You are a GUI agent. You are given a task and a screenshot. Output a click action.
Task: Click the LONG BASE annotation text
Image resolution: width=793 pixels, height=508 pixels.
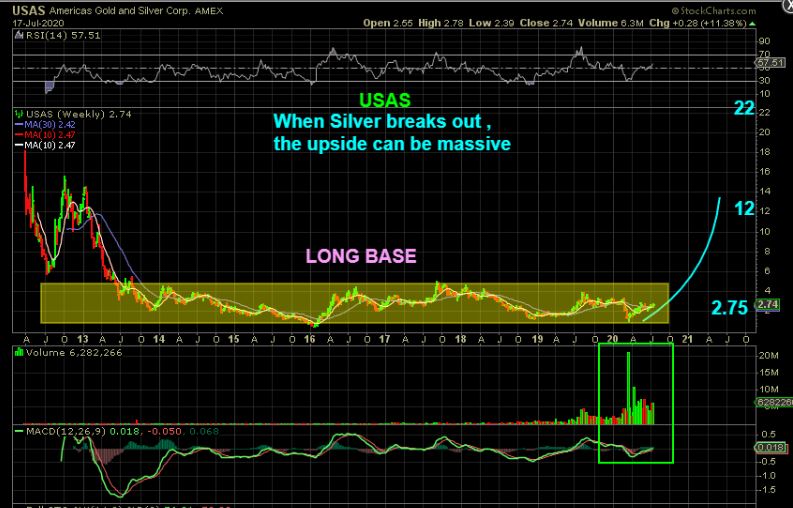(361, 256)
